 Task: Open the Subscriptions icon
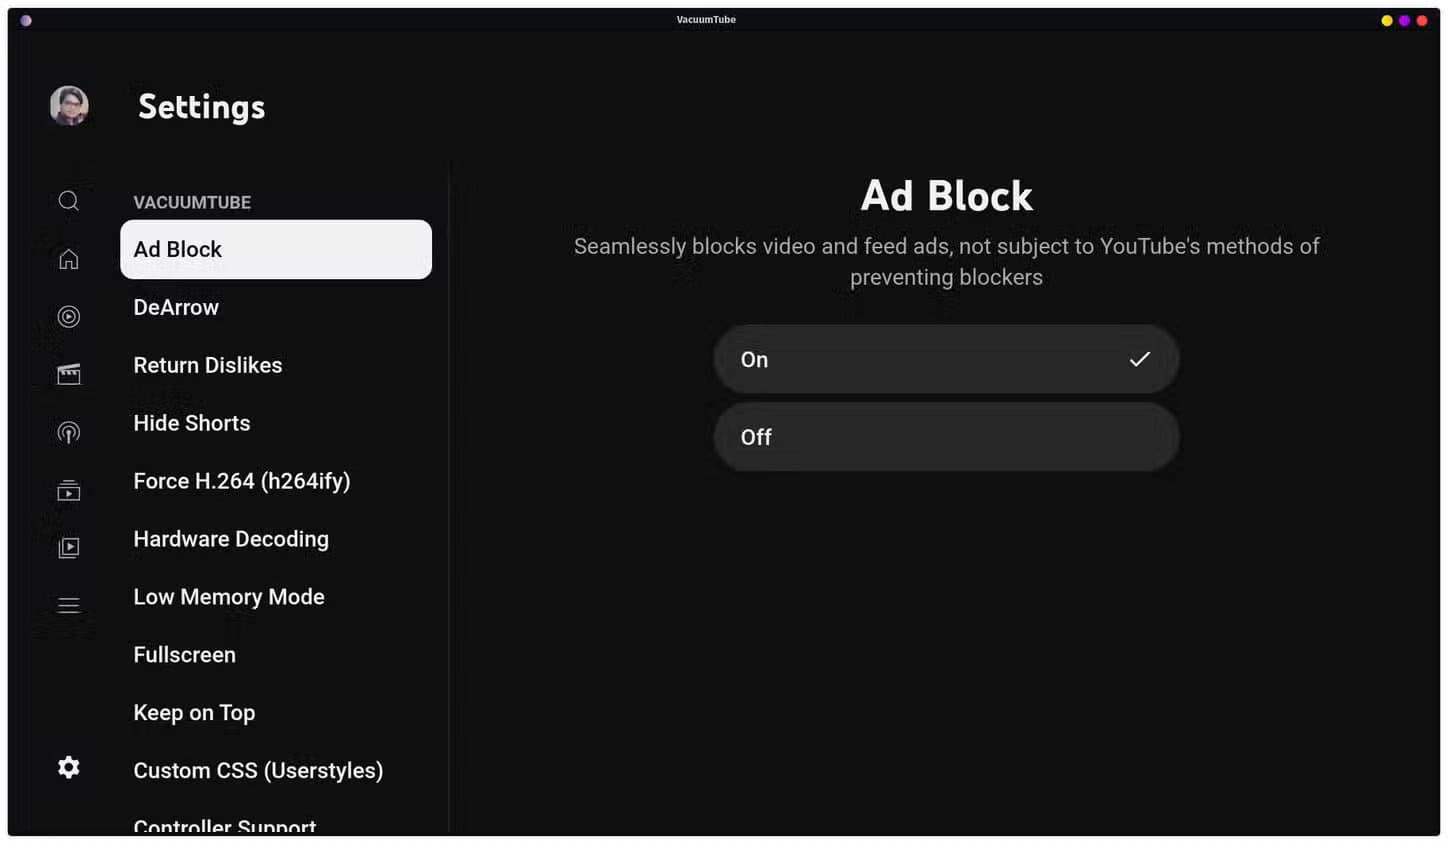click(x=68, y=489)
